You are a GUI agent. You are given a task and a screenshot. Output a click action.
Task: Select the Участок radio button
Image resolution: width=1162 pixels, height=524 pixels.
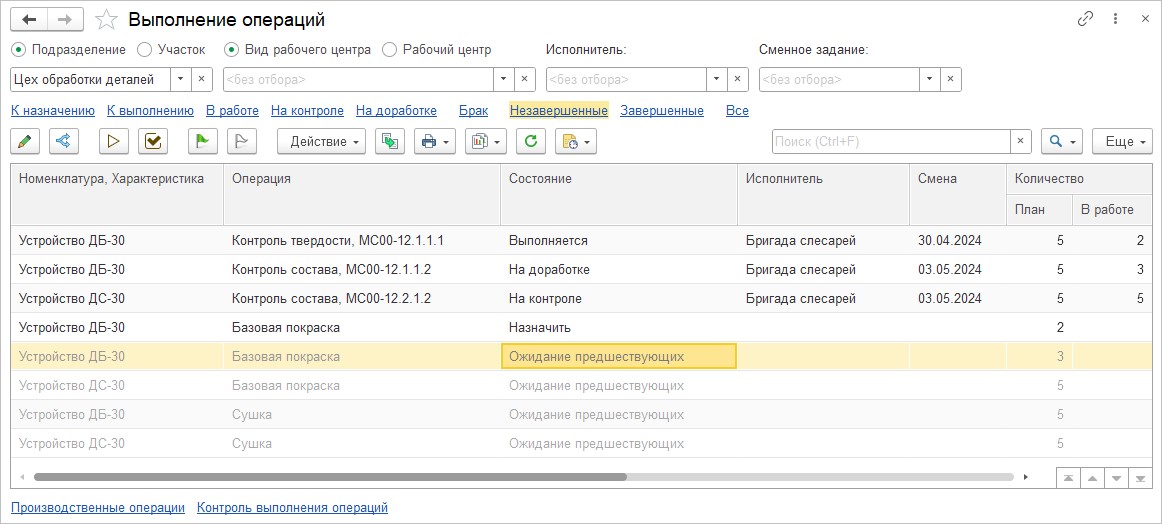tap(144, 49)
